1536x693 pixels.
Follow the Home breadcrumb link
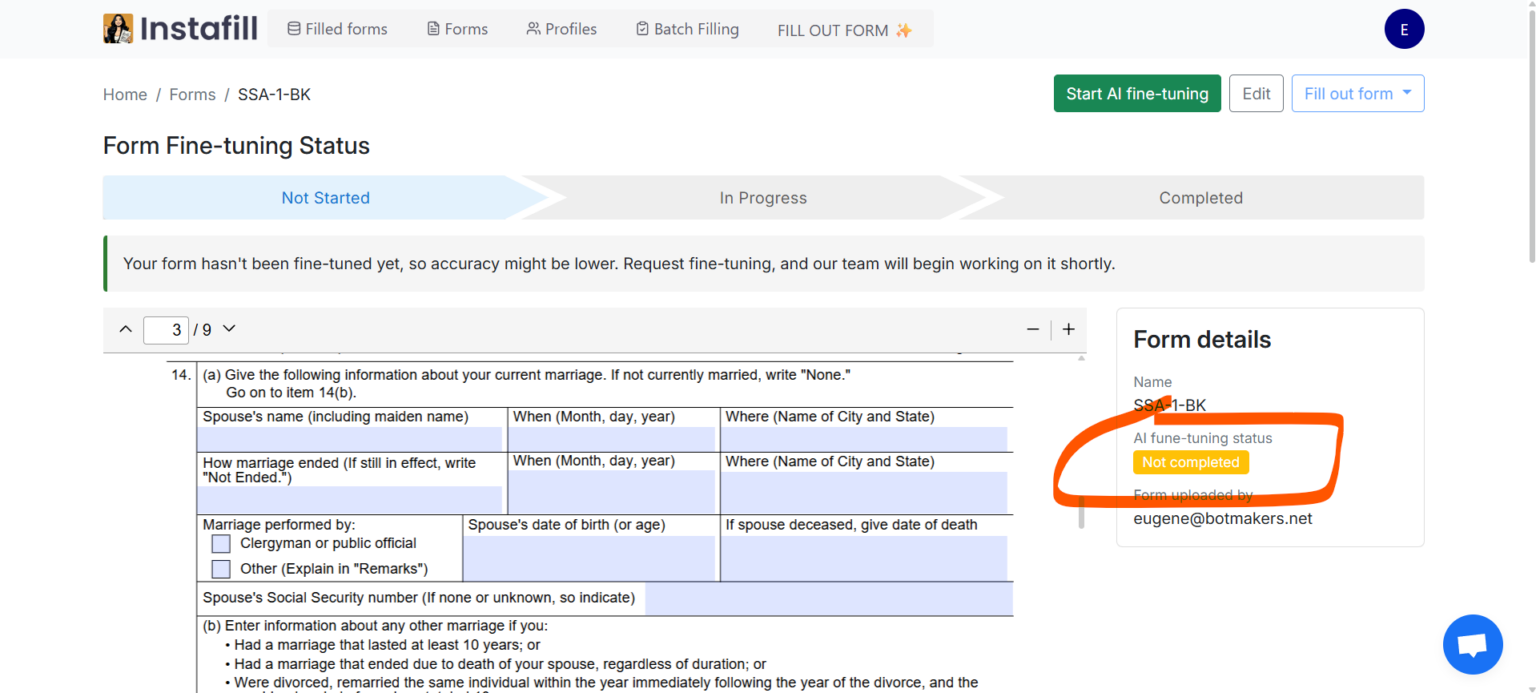tap(125, 94)
